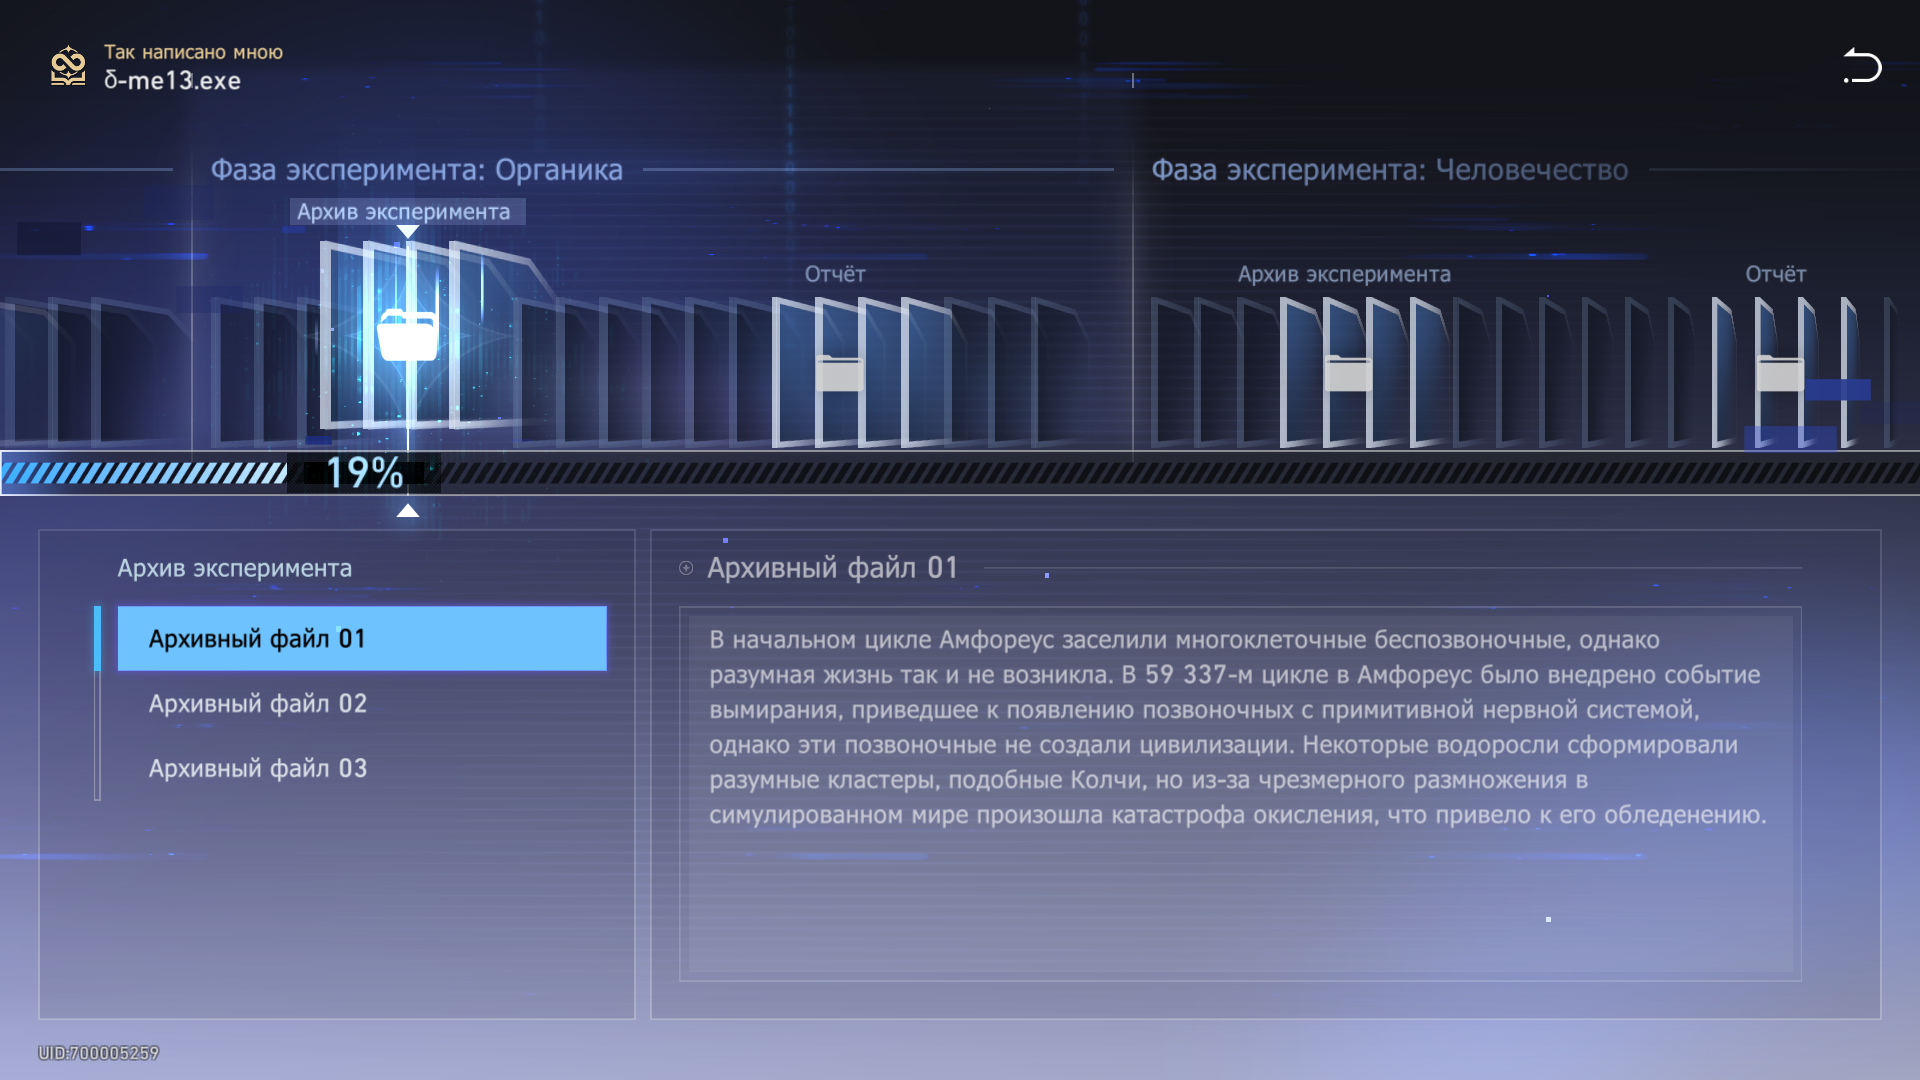Image resolution: width=1920 pixels, height=1080 pixels.
Task: Jump to Фаза эксперимента: Органика section
Action: click(416, 170)
